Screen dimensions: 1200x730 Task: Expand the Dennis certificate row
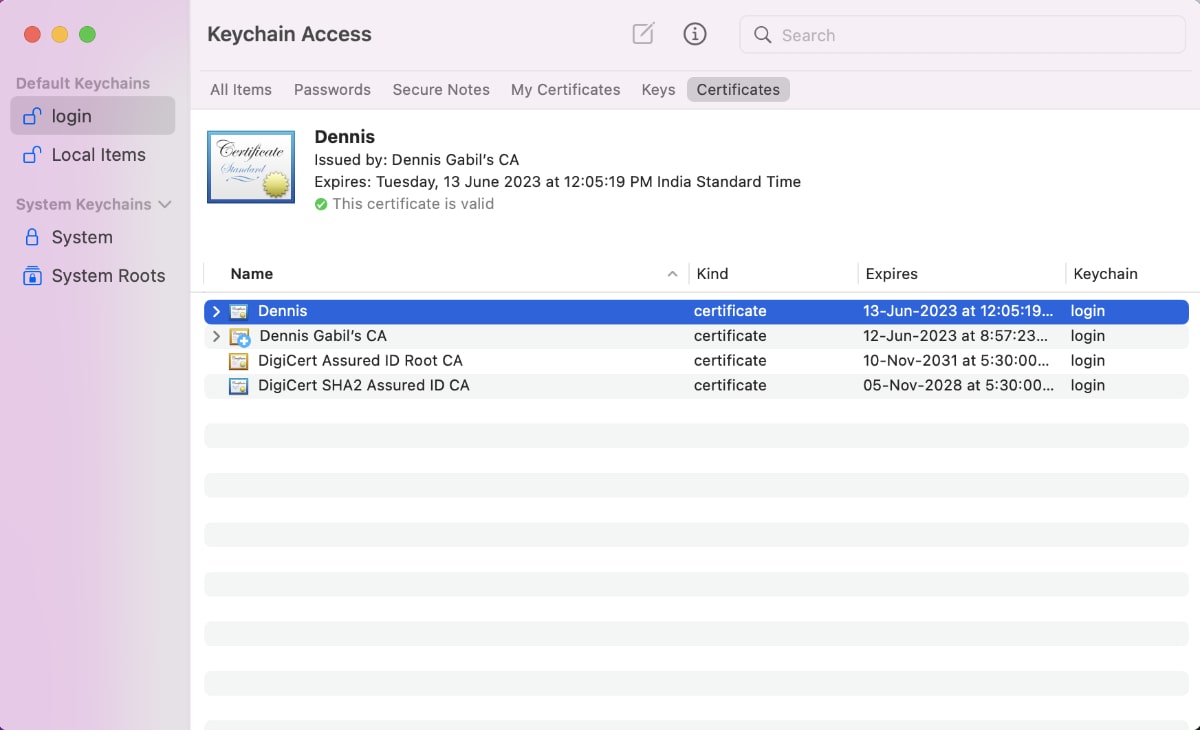[x=216, y=311]
